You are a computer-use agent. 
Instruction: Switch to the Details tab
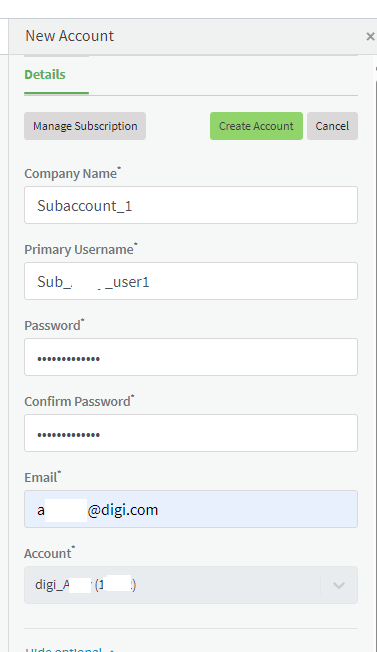(x=45, y=74)
